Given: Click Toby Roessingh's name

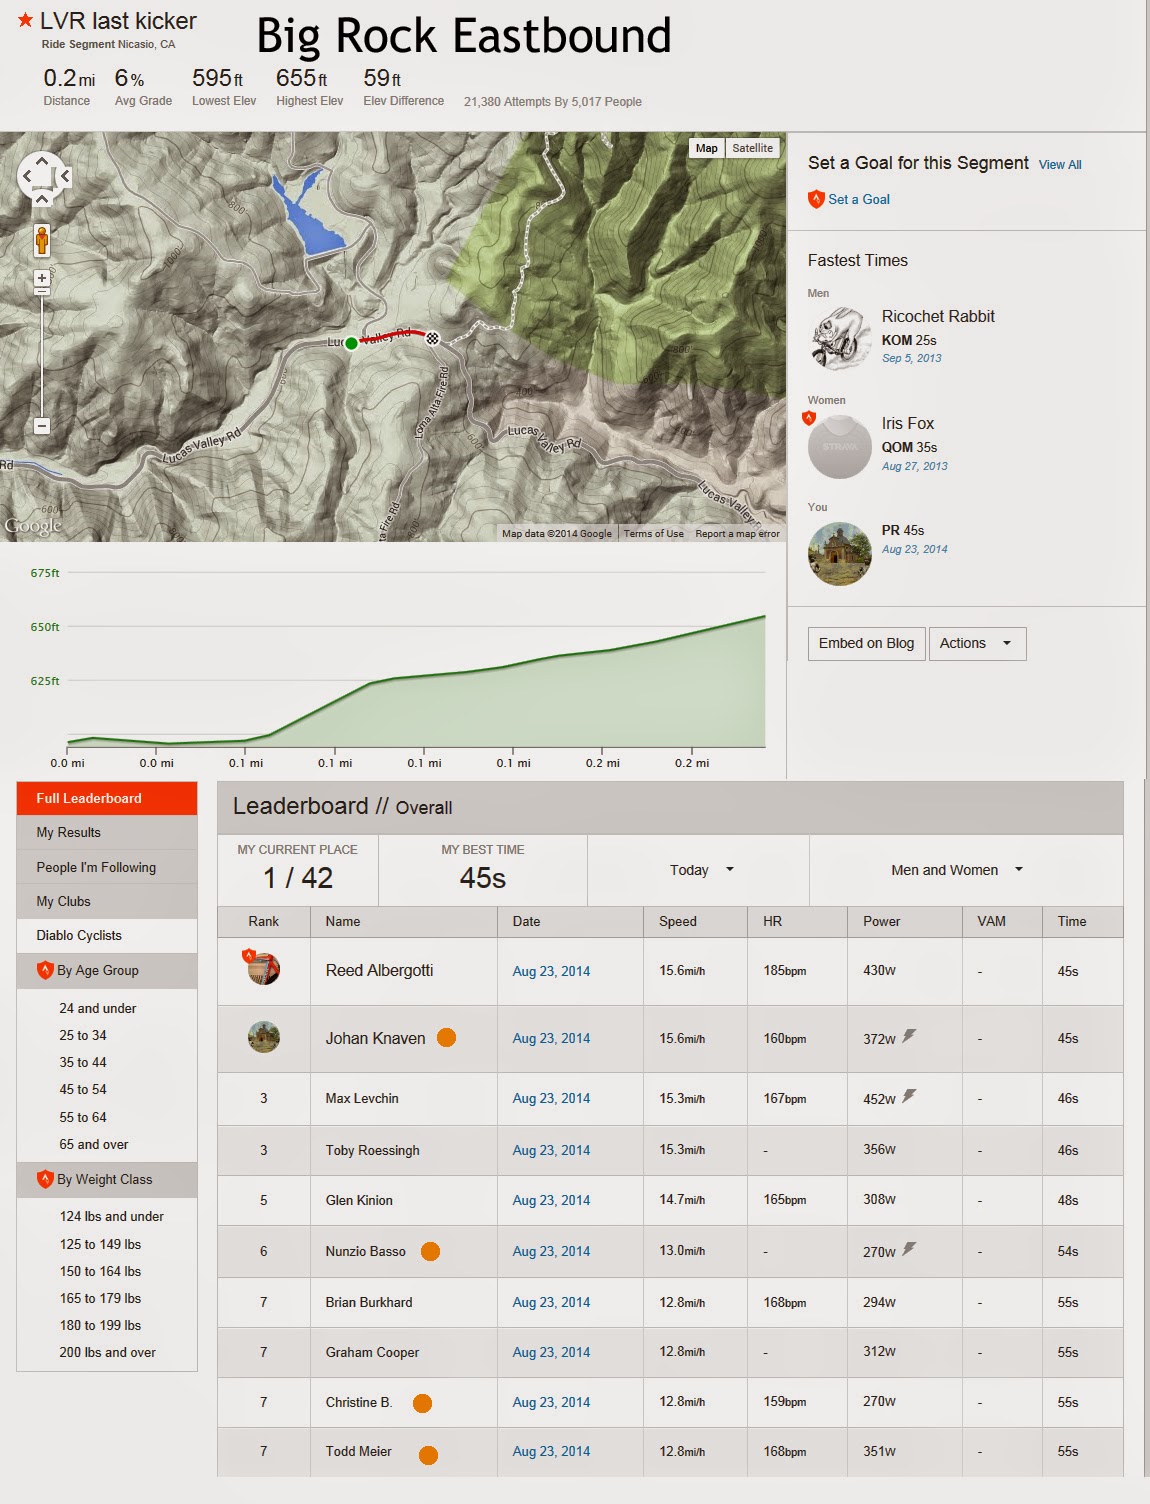Looking at the screenshot, I should coord(372,1150).
